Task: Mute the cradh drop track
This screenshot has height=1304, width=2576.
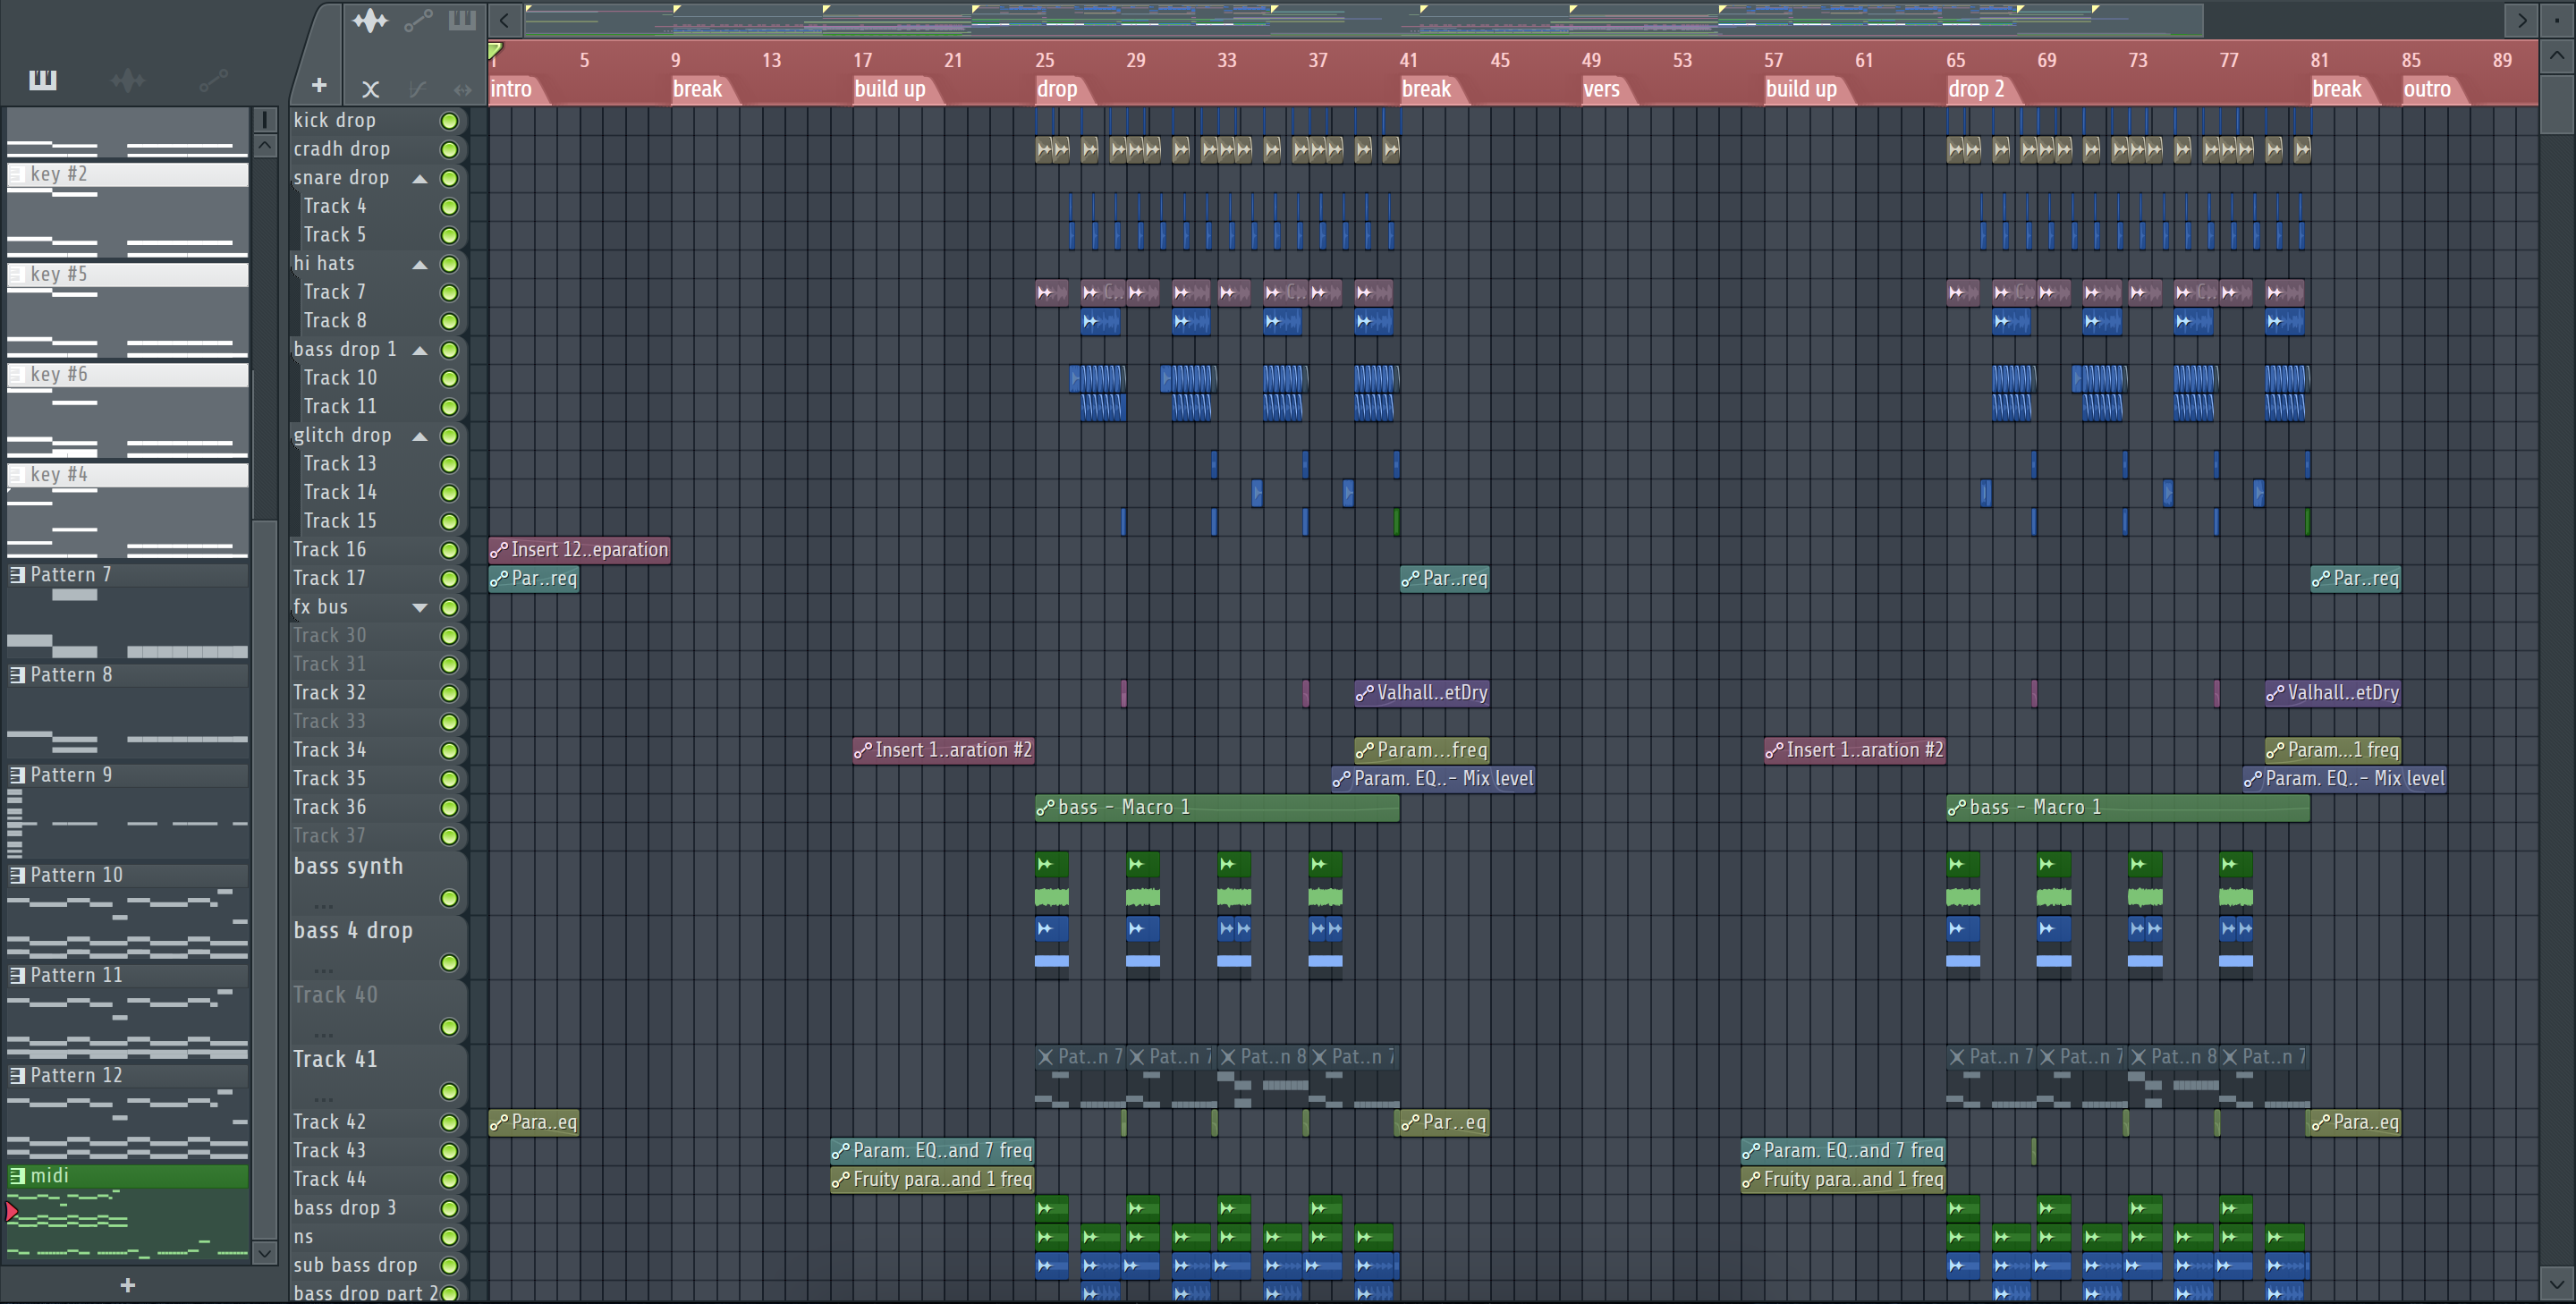Action: click(x=449, y=150)
